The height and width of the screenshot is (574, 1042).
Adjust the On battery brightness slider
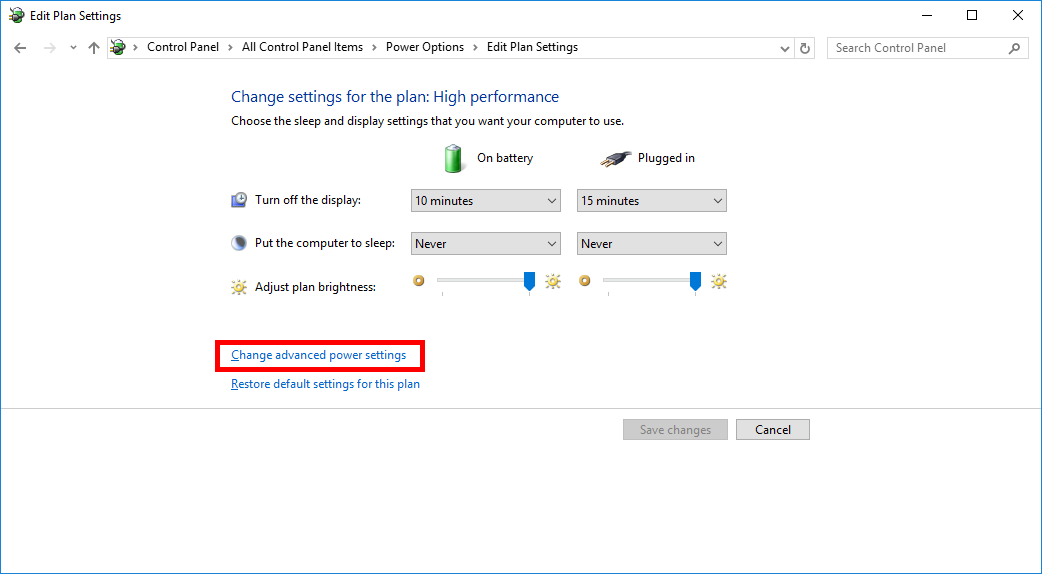530,281
